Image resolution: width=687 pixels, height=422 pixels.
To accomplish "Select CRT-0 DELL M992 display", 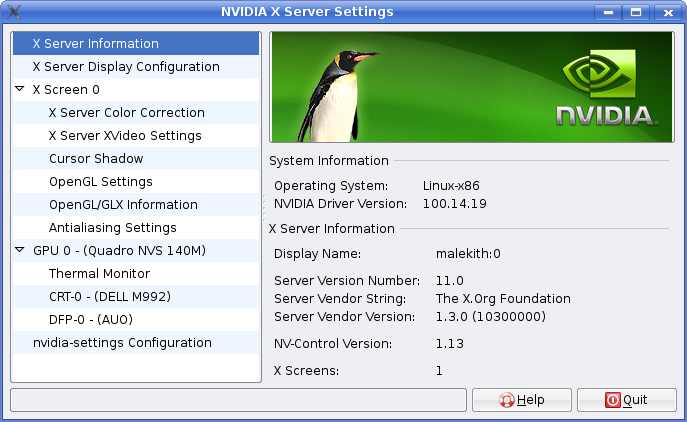I will pyautogui.click(x=100, y=297).
